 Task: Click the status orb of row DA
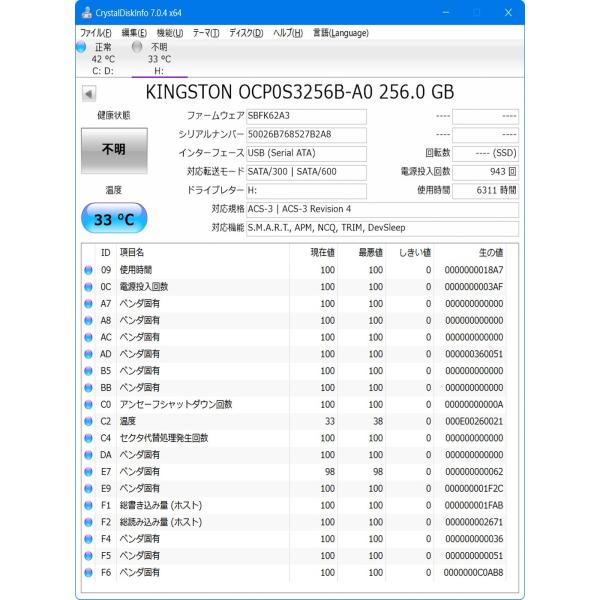[88, 455]
